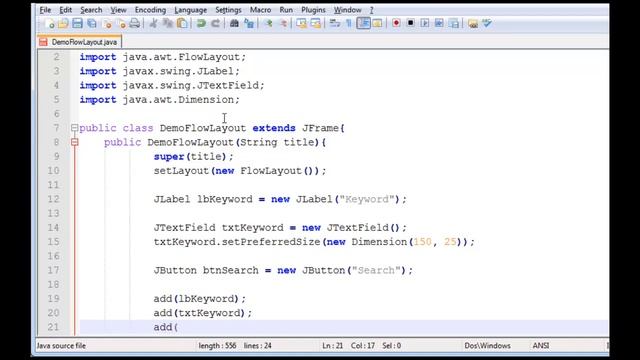
Task: Click setLayout on line 10
Action: [x=182, y=171]
